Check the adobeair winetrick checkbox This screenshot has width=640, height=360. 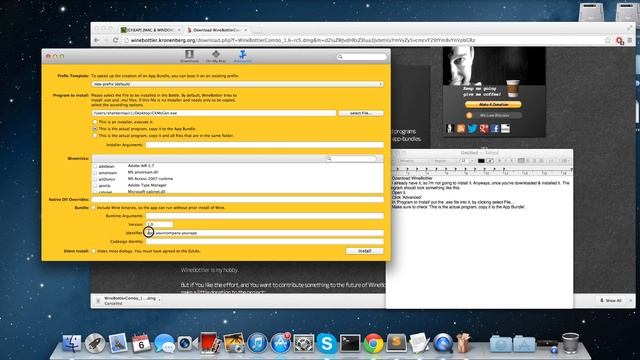point(95,167)
